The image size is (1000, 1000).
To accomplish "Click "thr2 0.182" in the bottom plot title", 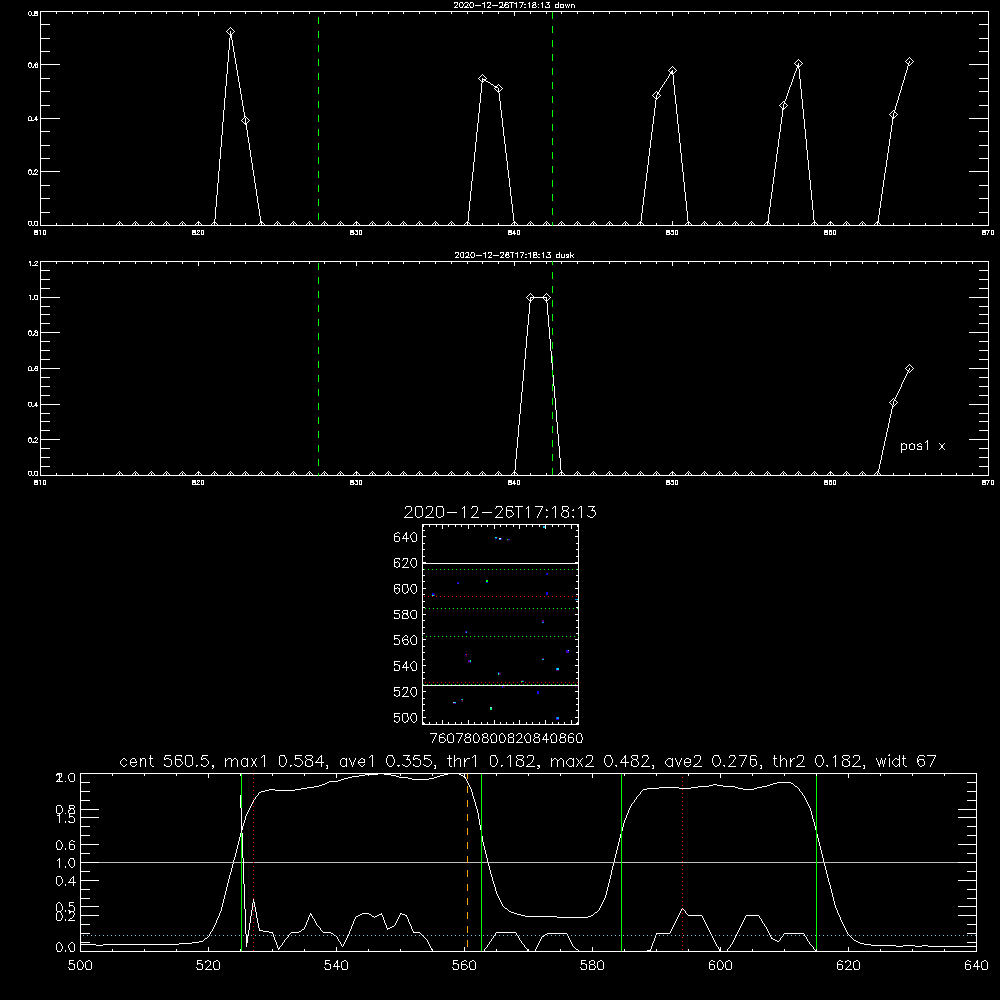I will tap(817, 761).
